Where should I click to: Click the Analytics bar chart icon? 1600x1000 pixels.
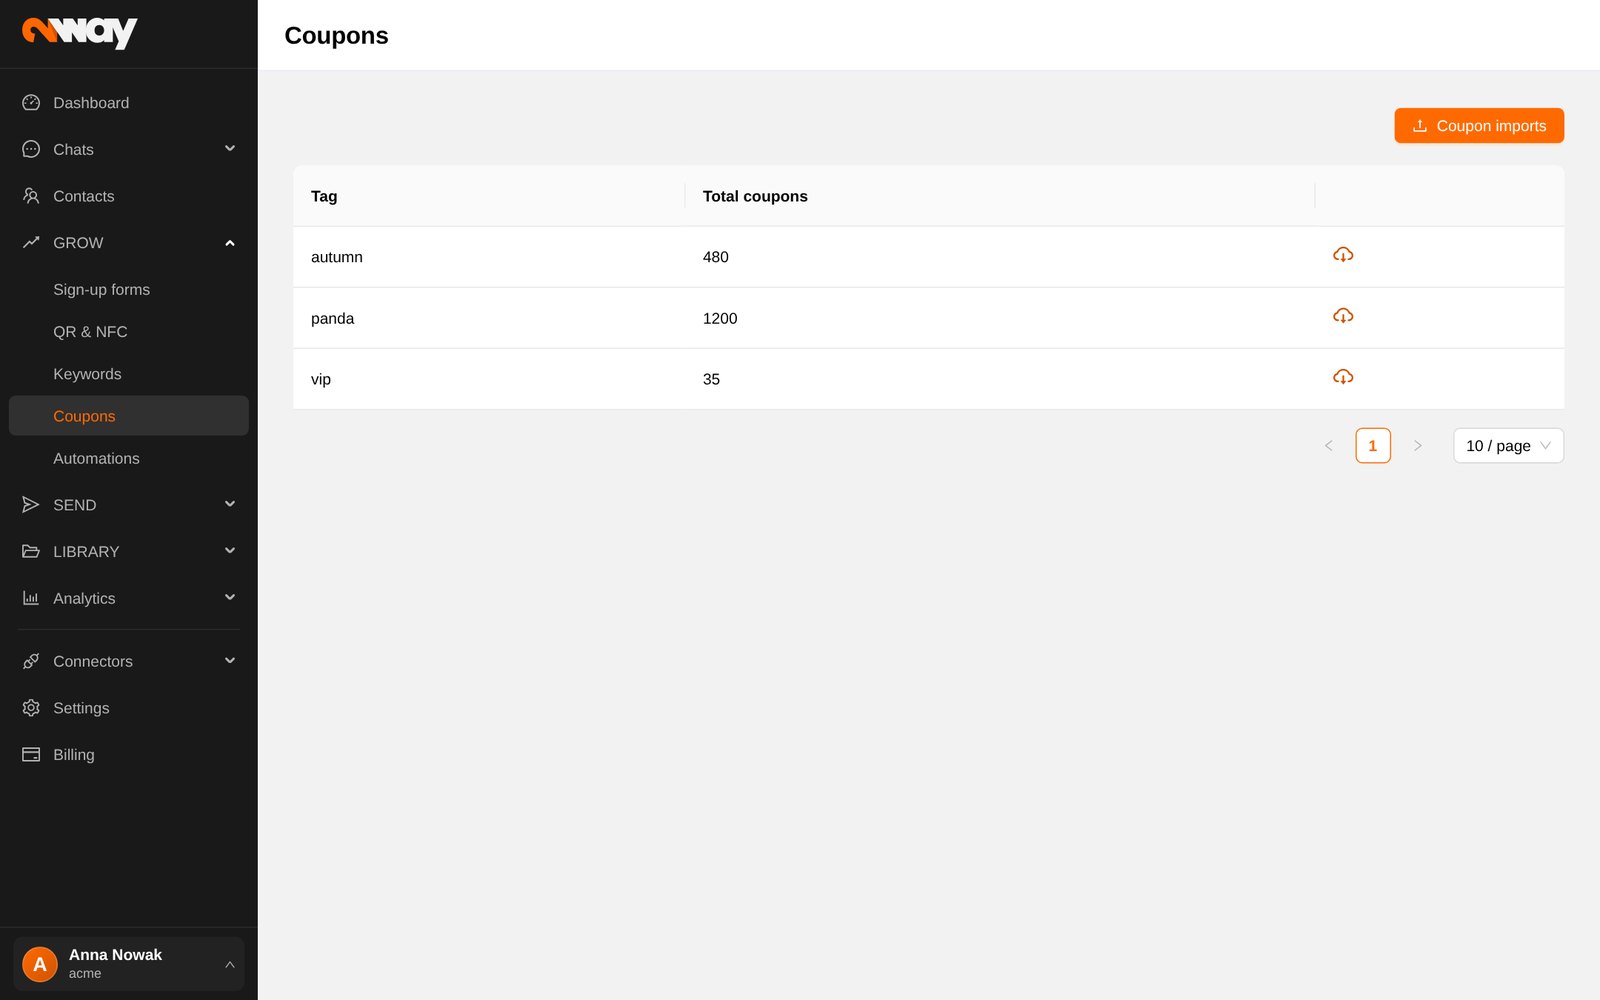point(31,598)
